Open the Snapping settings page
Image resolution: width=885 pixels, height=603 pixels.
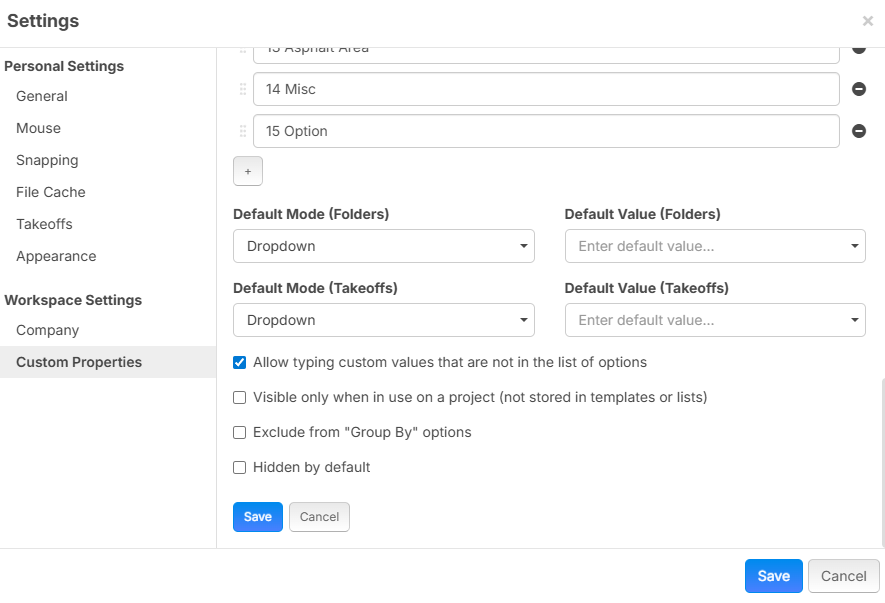pos(47,160)
